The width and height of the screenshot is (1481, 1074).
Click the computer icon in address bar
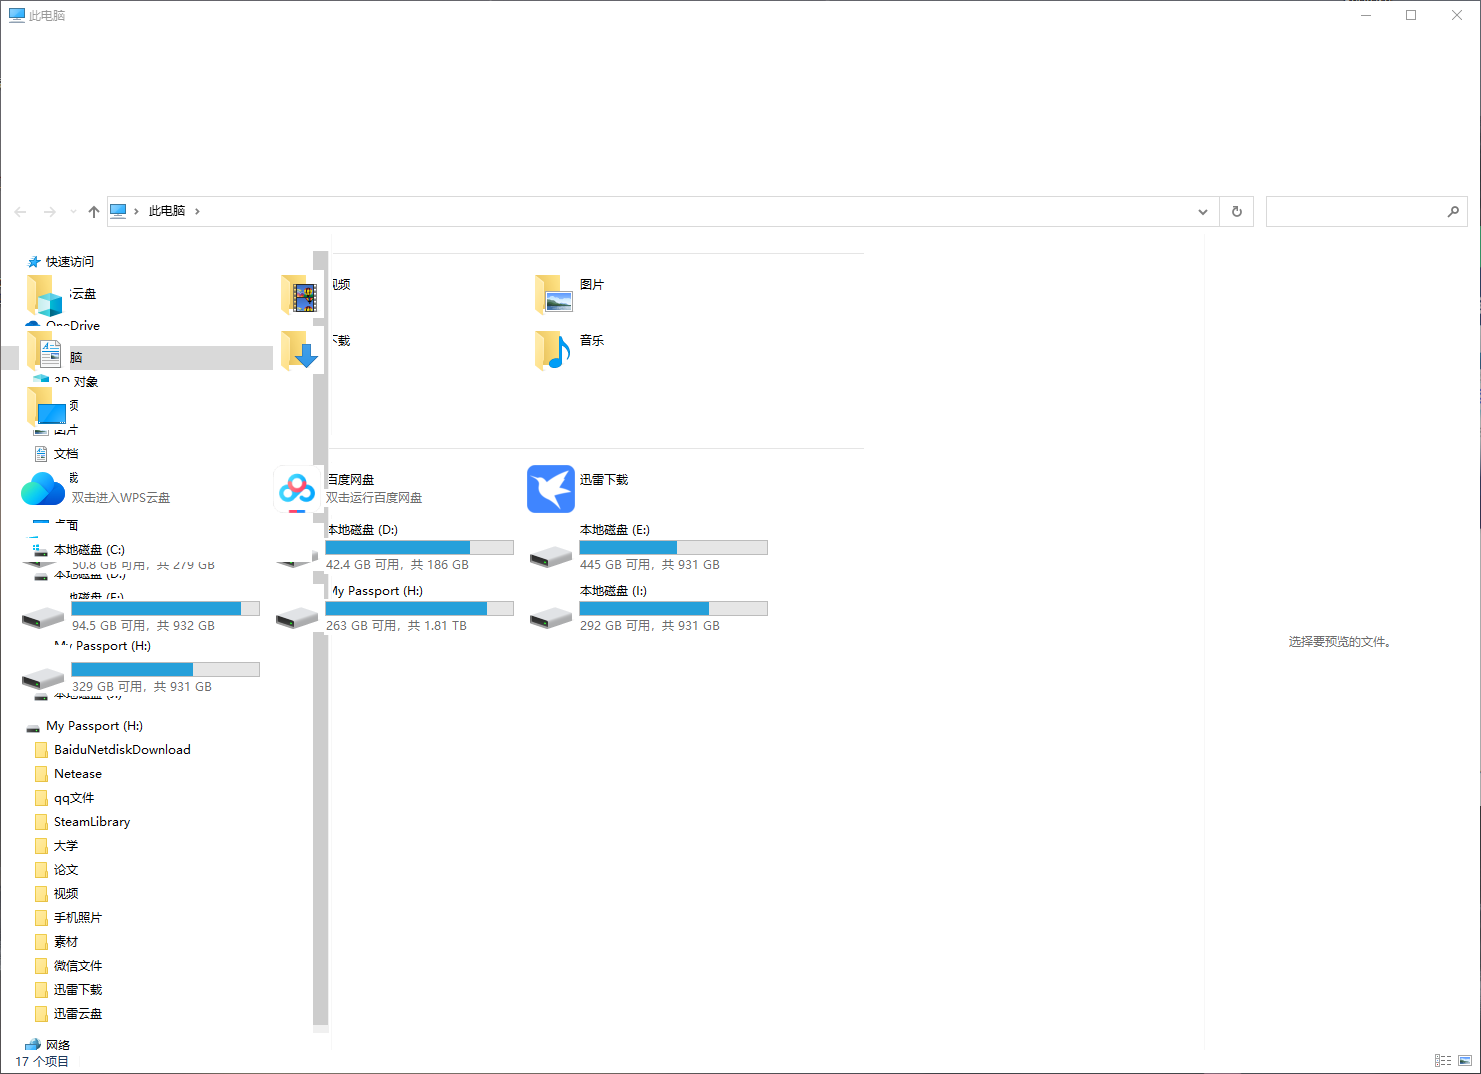pyautogui.click(x=118, y=211)
